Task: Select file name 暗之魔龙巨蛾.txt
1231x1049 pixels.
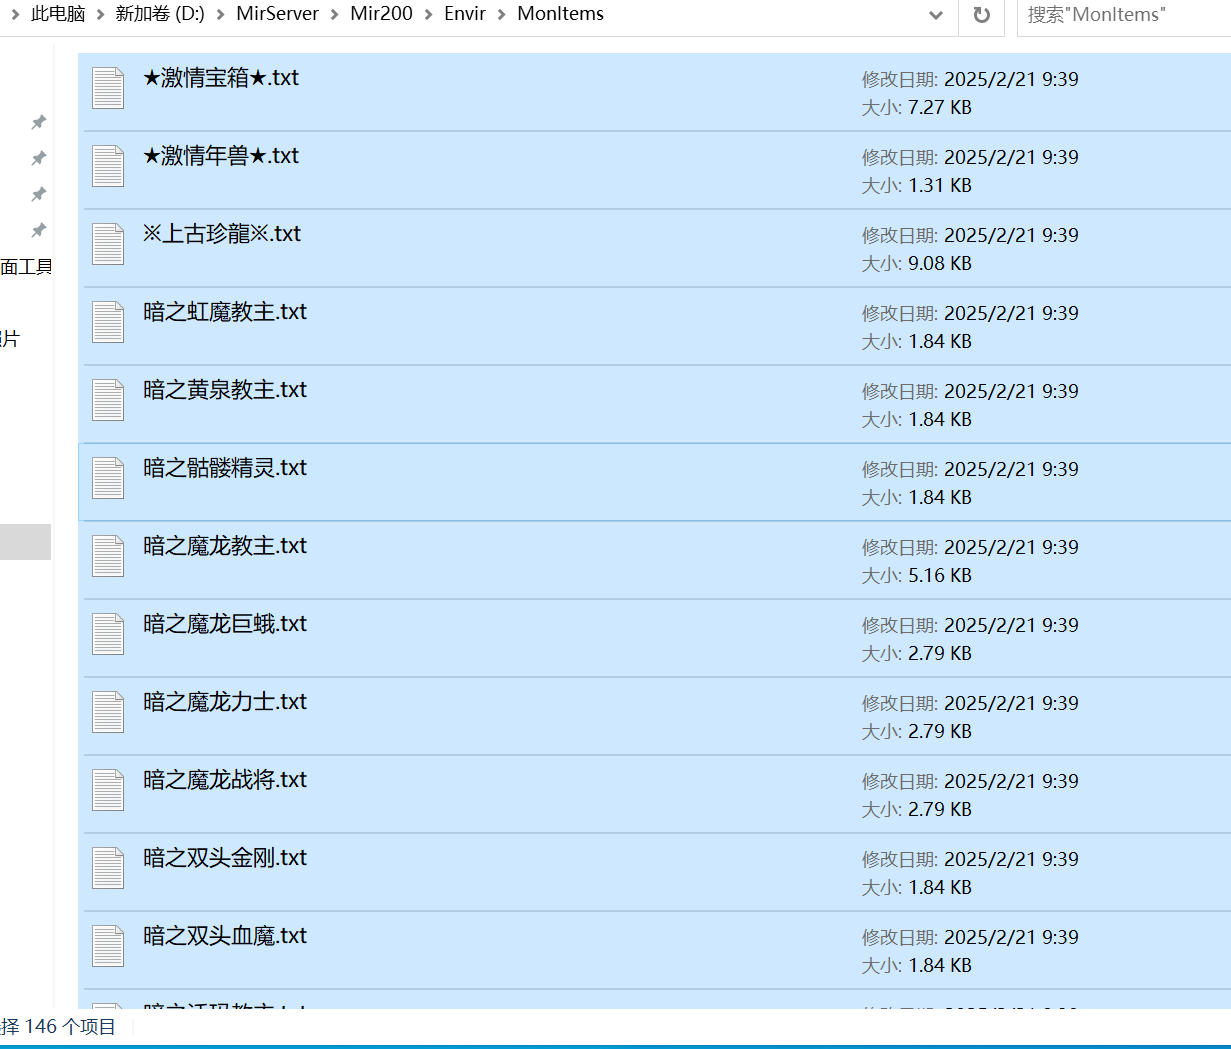Action: 225,624
